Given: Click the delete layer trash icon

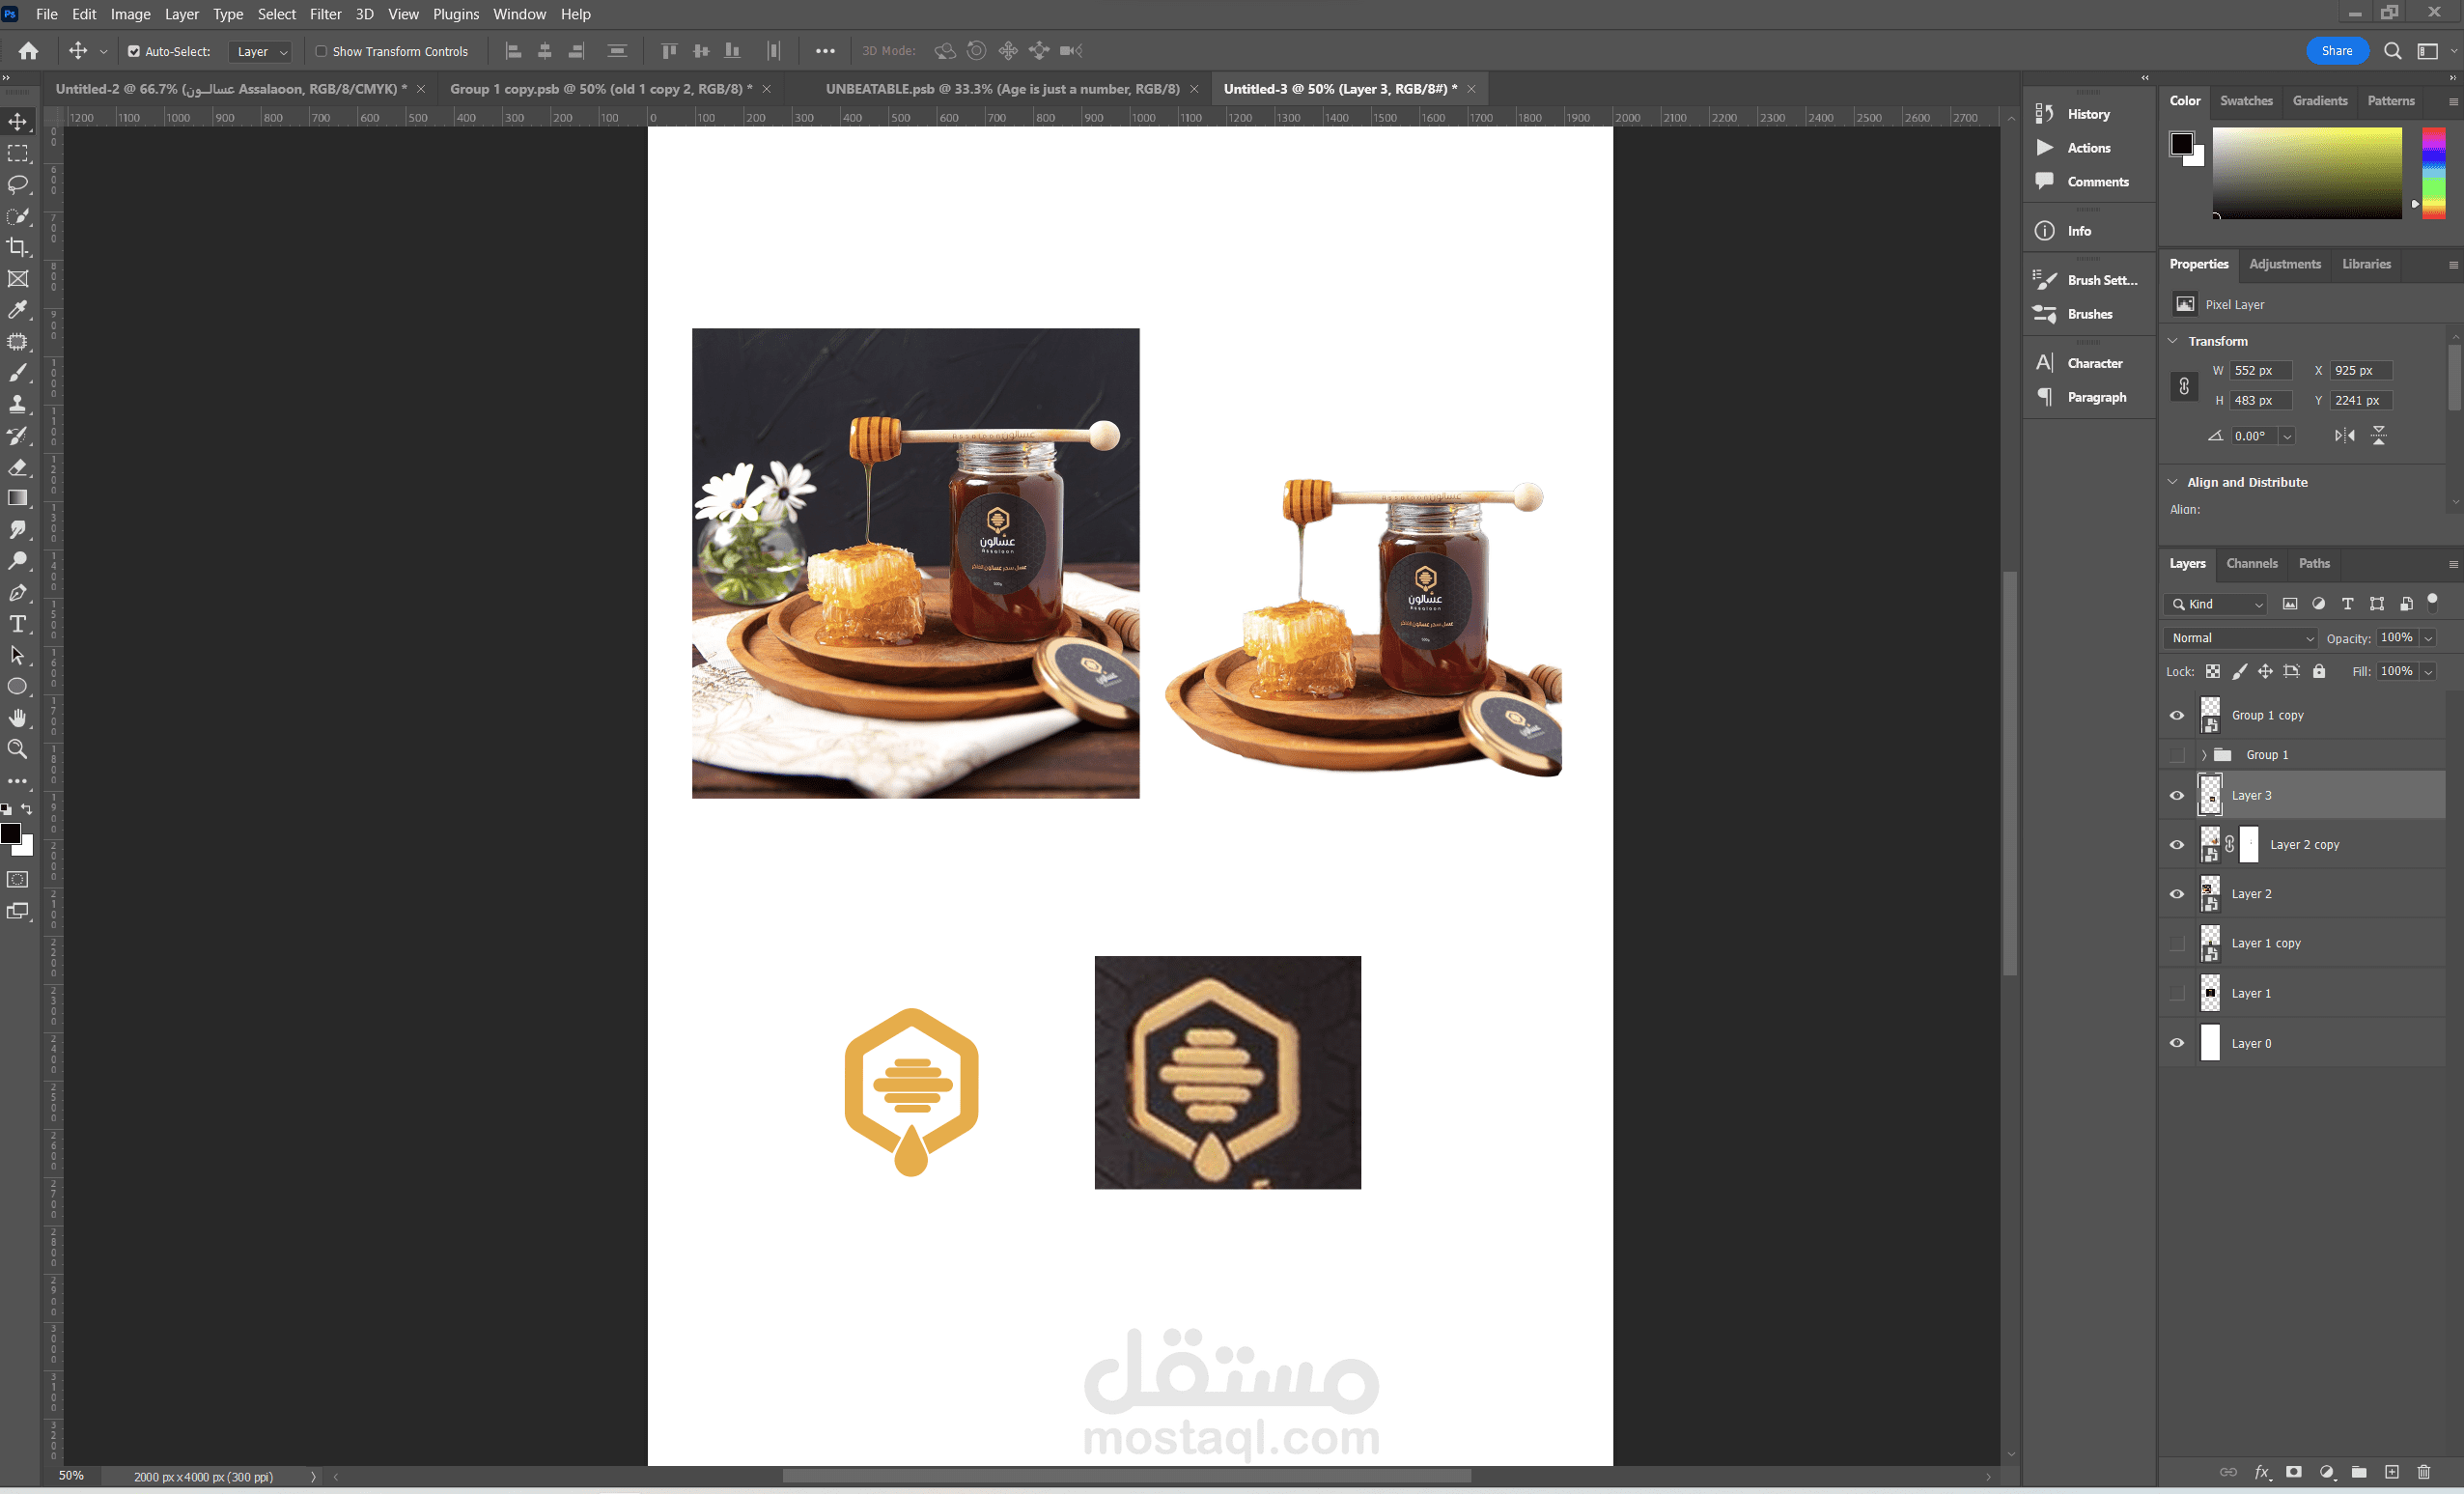Looking at the screenshot, I should pyautogui.click(x=2423, y=1472).
